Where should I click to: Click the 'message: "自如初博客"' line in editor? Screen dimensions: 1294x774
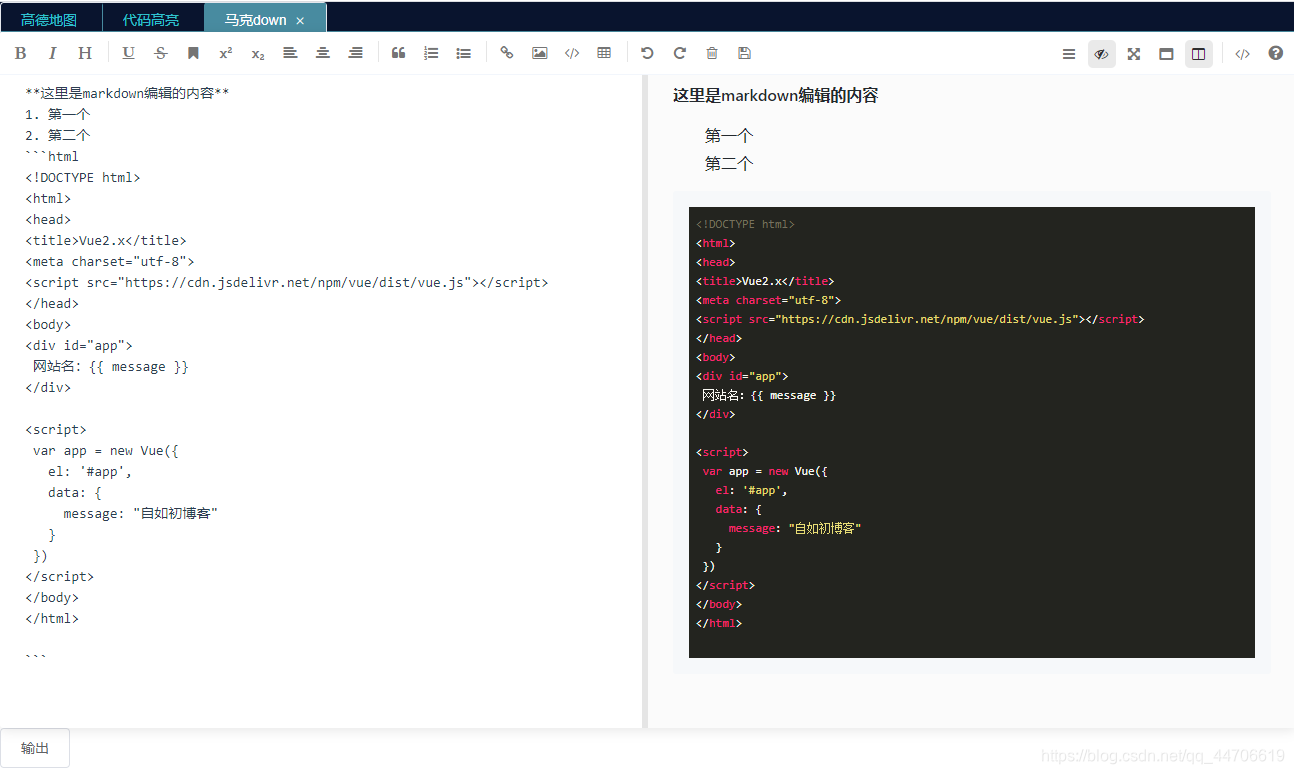click(x=140, y=513)
